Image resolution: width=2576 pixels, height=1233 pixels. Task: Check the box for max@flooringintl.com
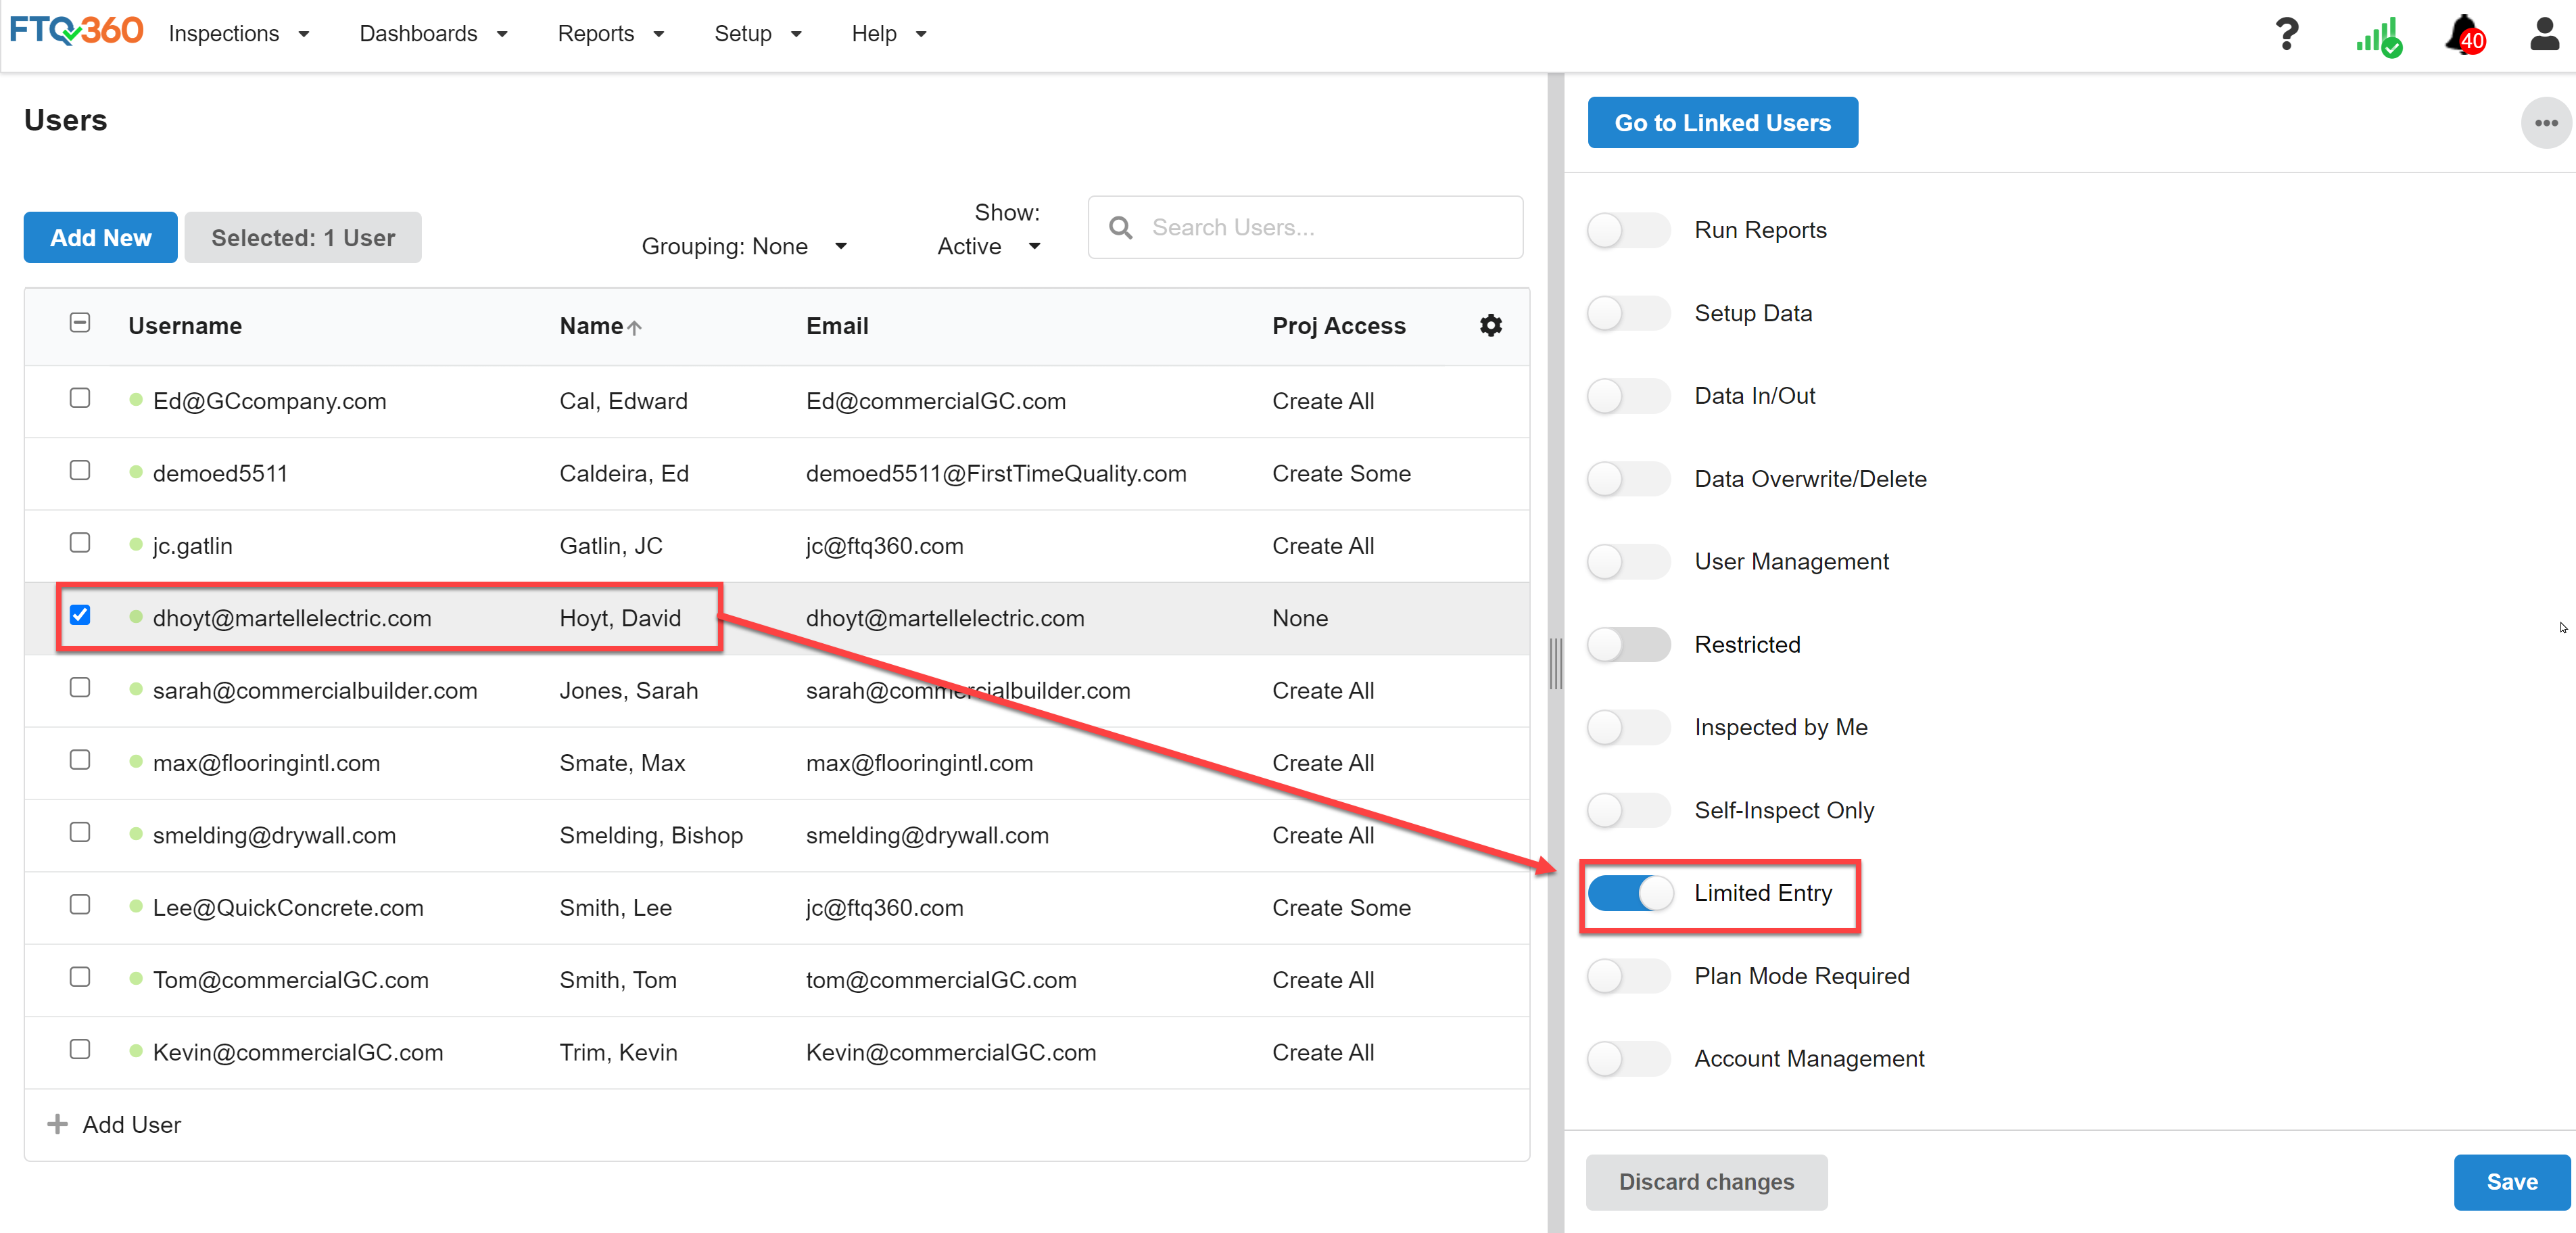80,760
